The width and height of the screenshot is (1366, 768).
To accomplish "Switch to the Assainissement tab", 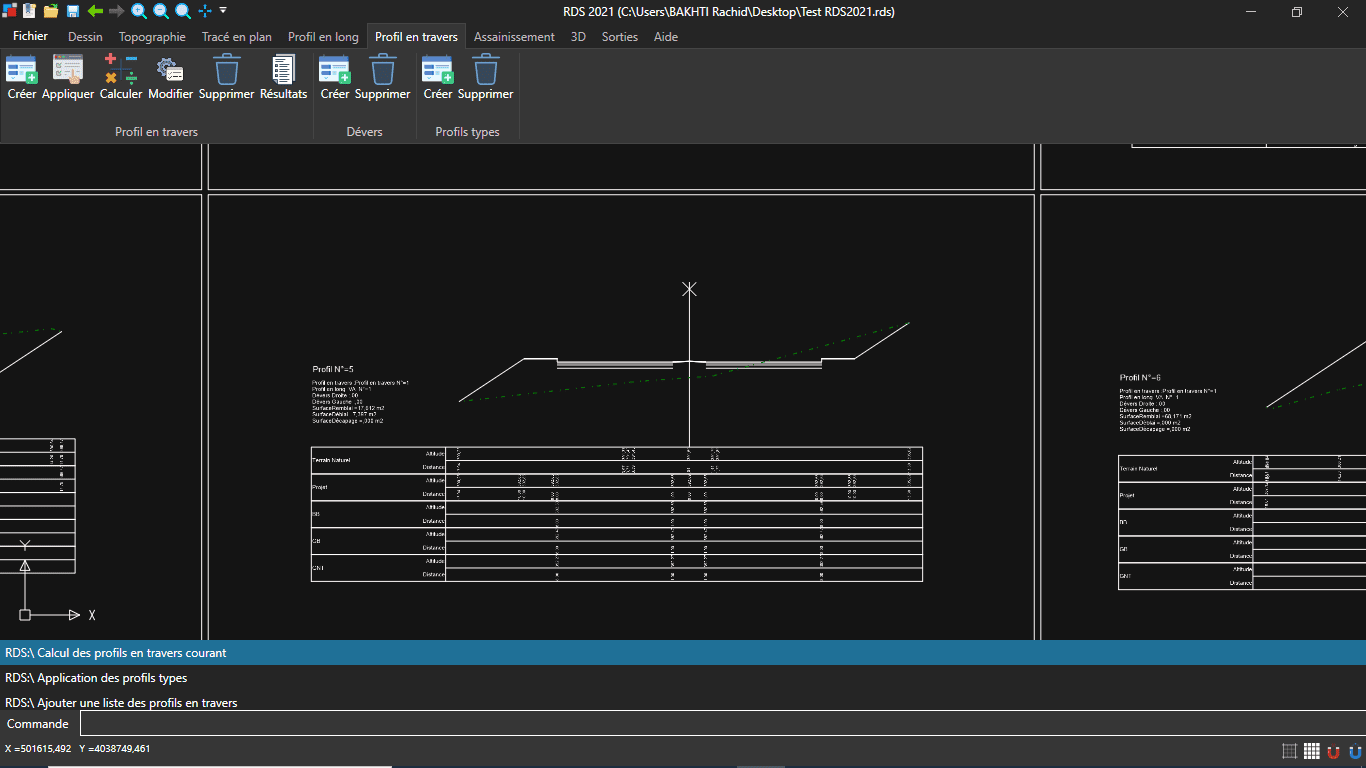I will point(514,36).
